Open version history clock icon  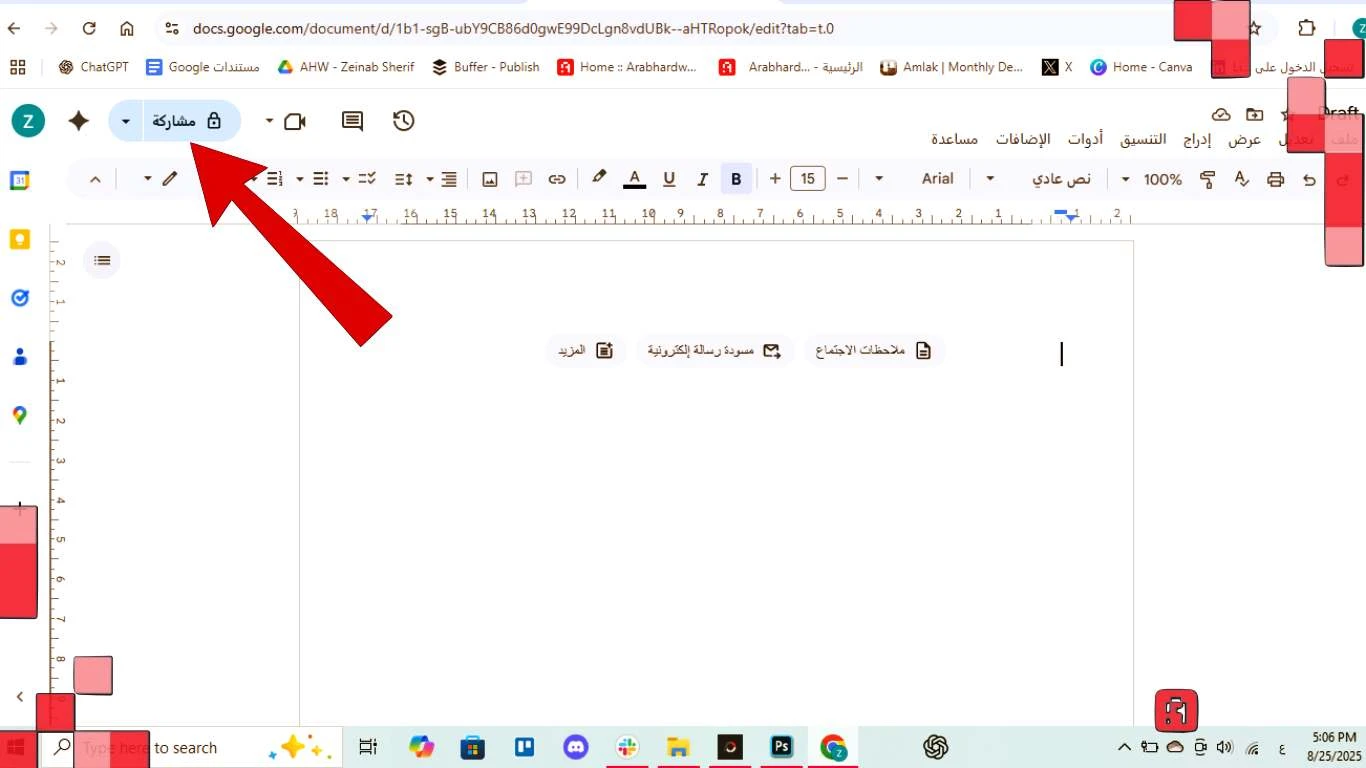click(404, 121)
